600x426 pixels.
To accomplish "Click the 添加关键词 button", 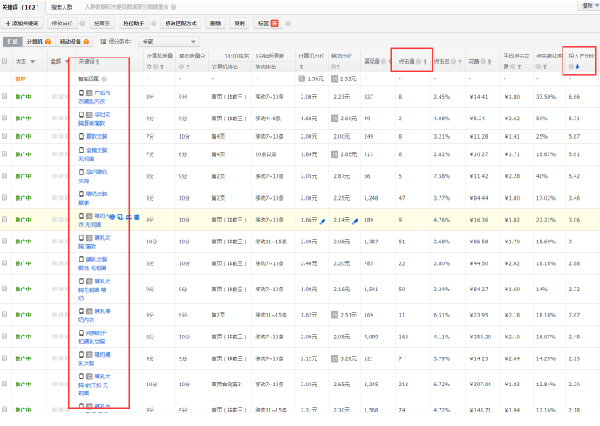I will click(24, 22).
